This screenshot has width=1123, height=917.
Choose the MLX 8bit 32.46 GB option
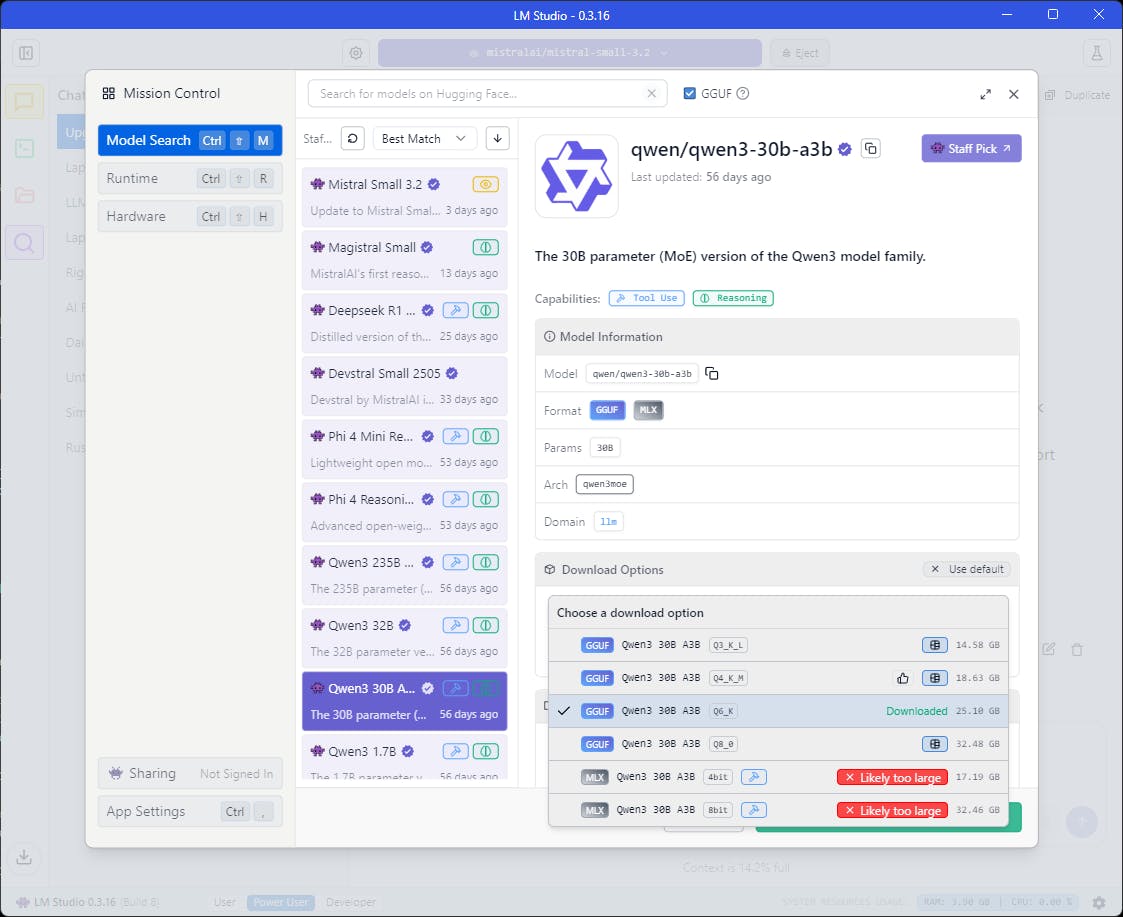coord(778,810)
